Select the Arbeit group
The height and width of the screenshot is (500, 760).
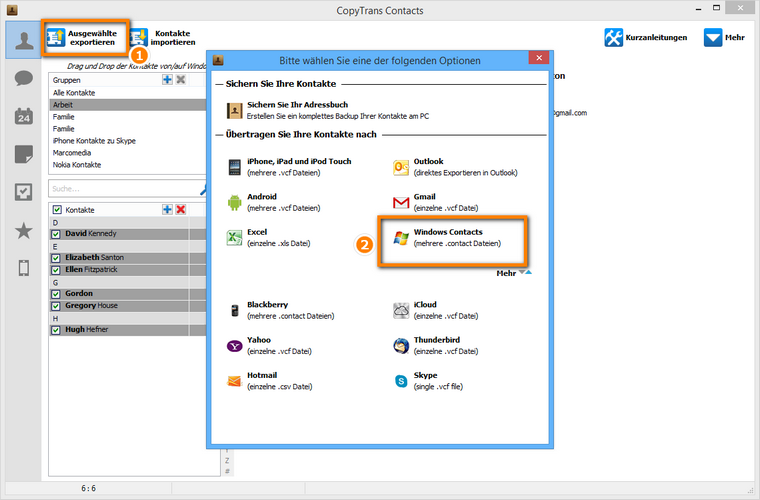click(x=128, y=105)
